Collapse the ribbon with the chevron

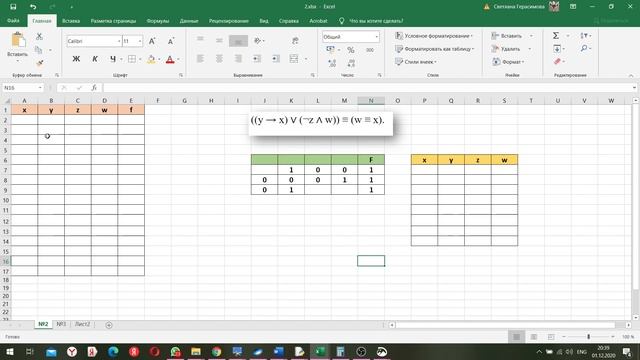631,76
